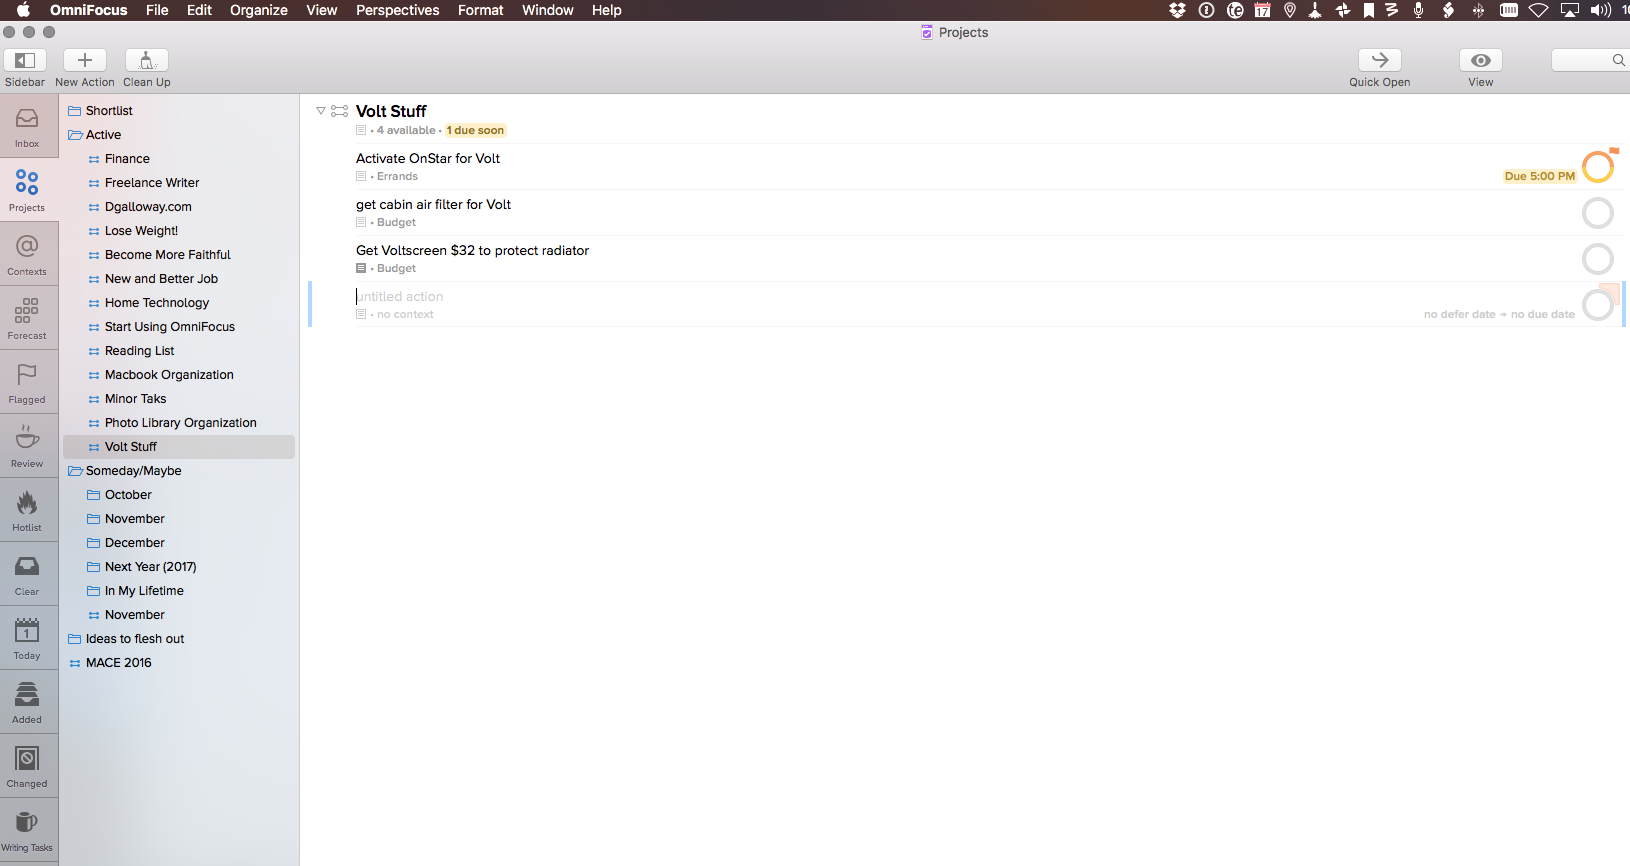Open the Window menu

pyautogui.click(x=548, y=10)
